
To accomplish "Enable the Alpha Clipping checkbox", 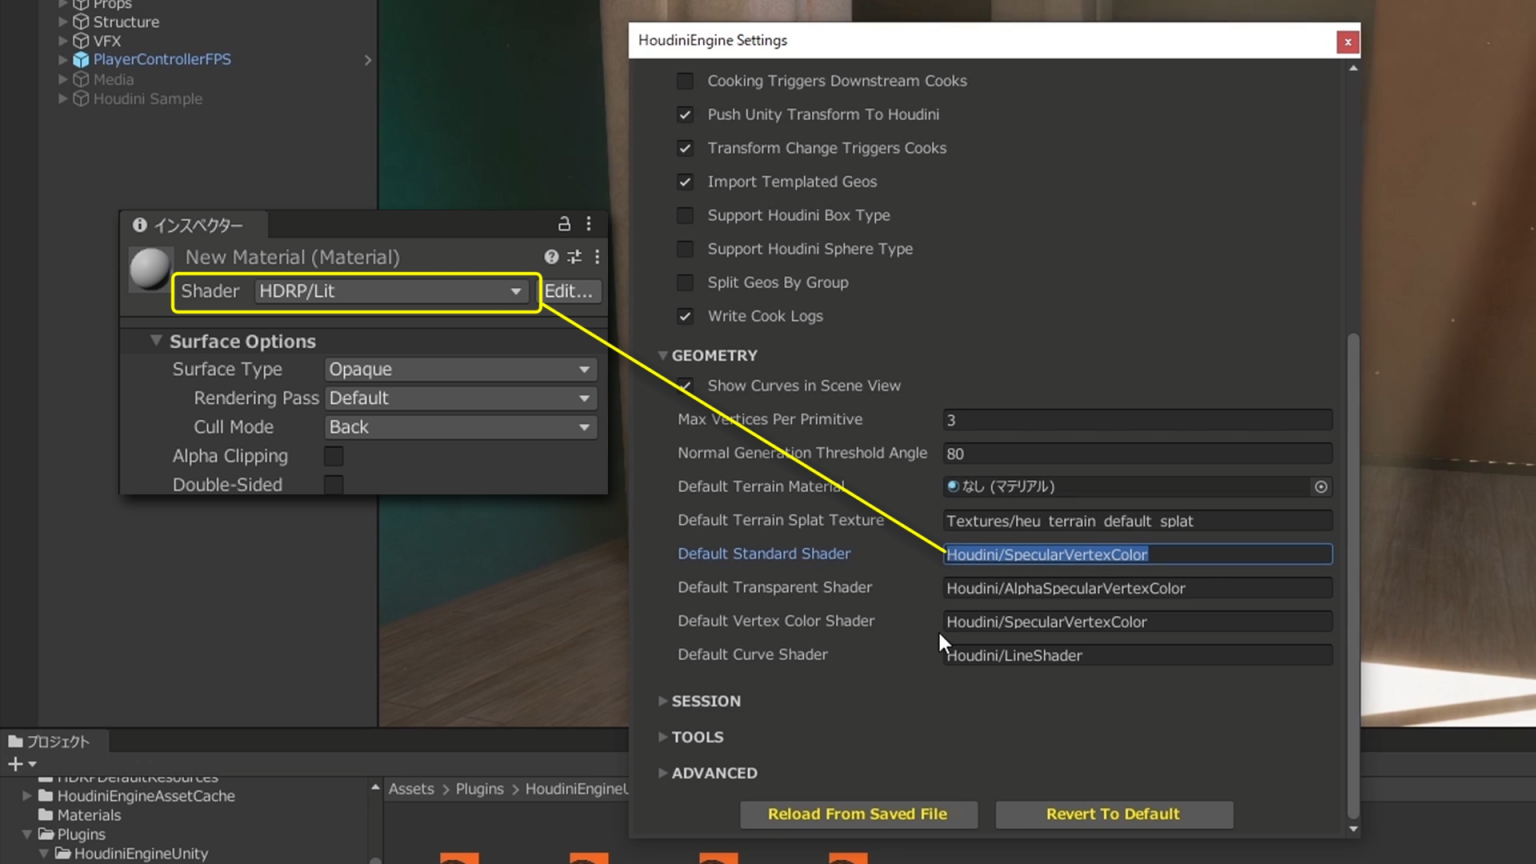I will 333,456.
